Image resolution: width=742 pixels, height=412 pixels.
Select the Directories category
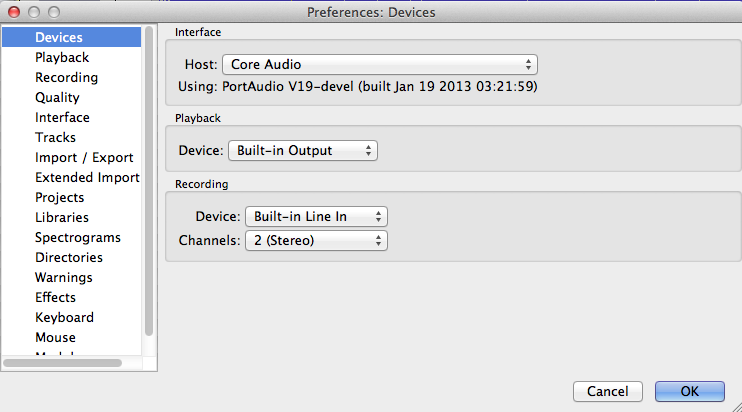(x=70, y=258)
